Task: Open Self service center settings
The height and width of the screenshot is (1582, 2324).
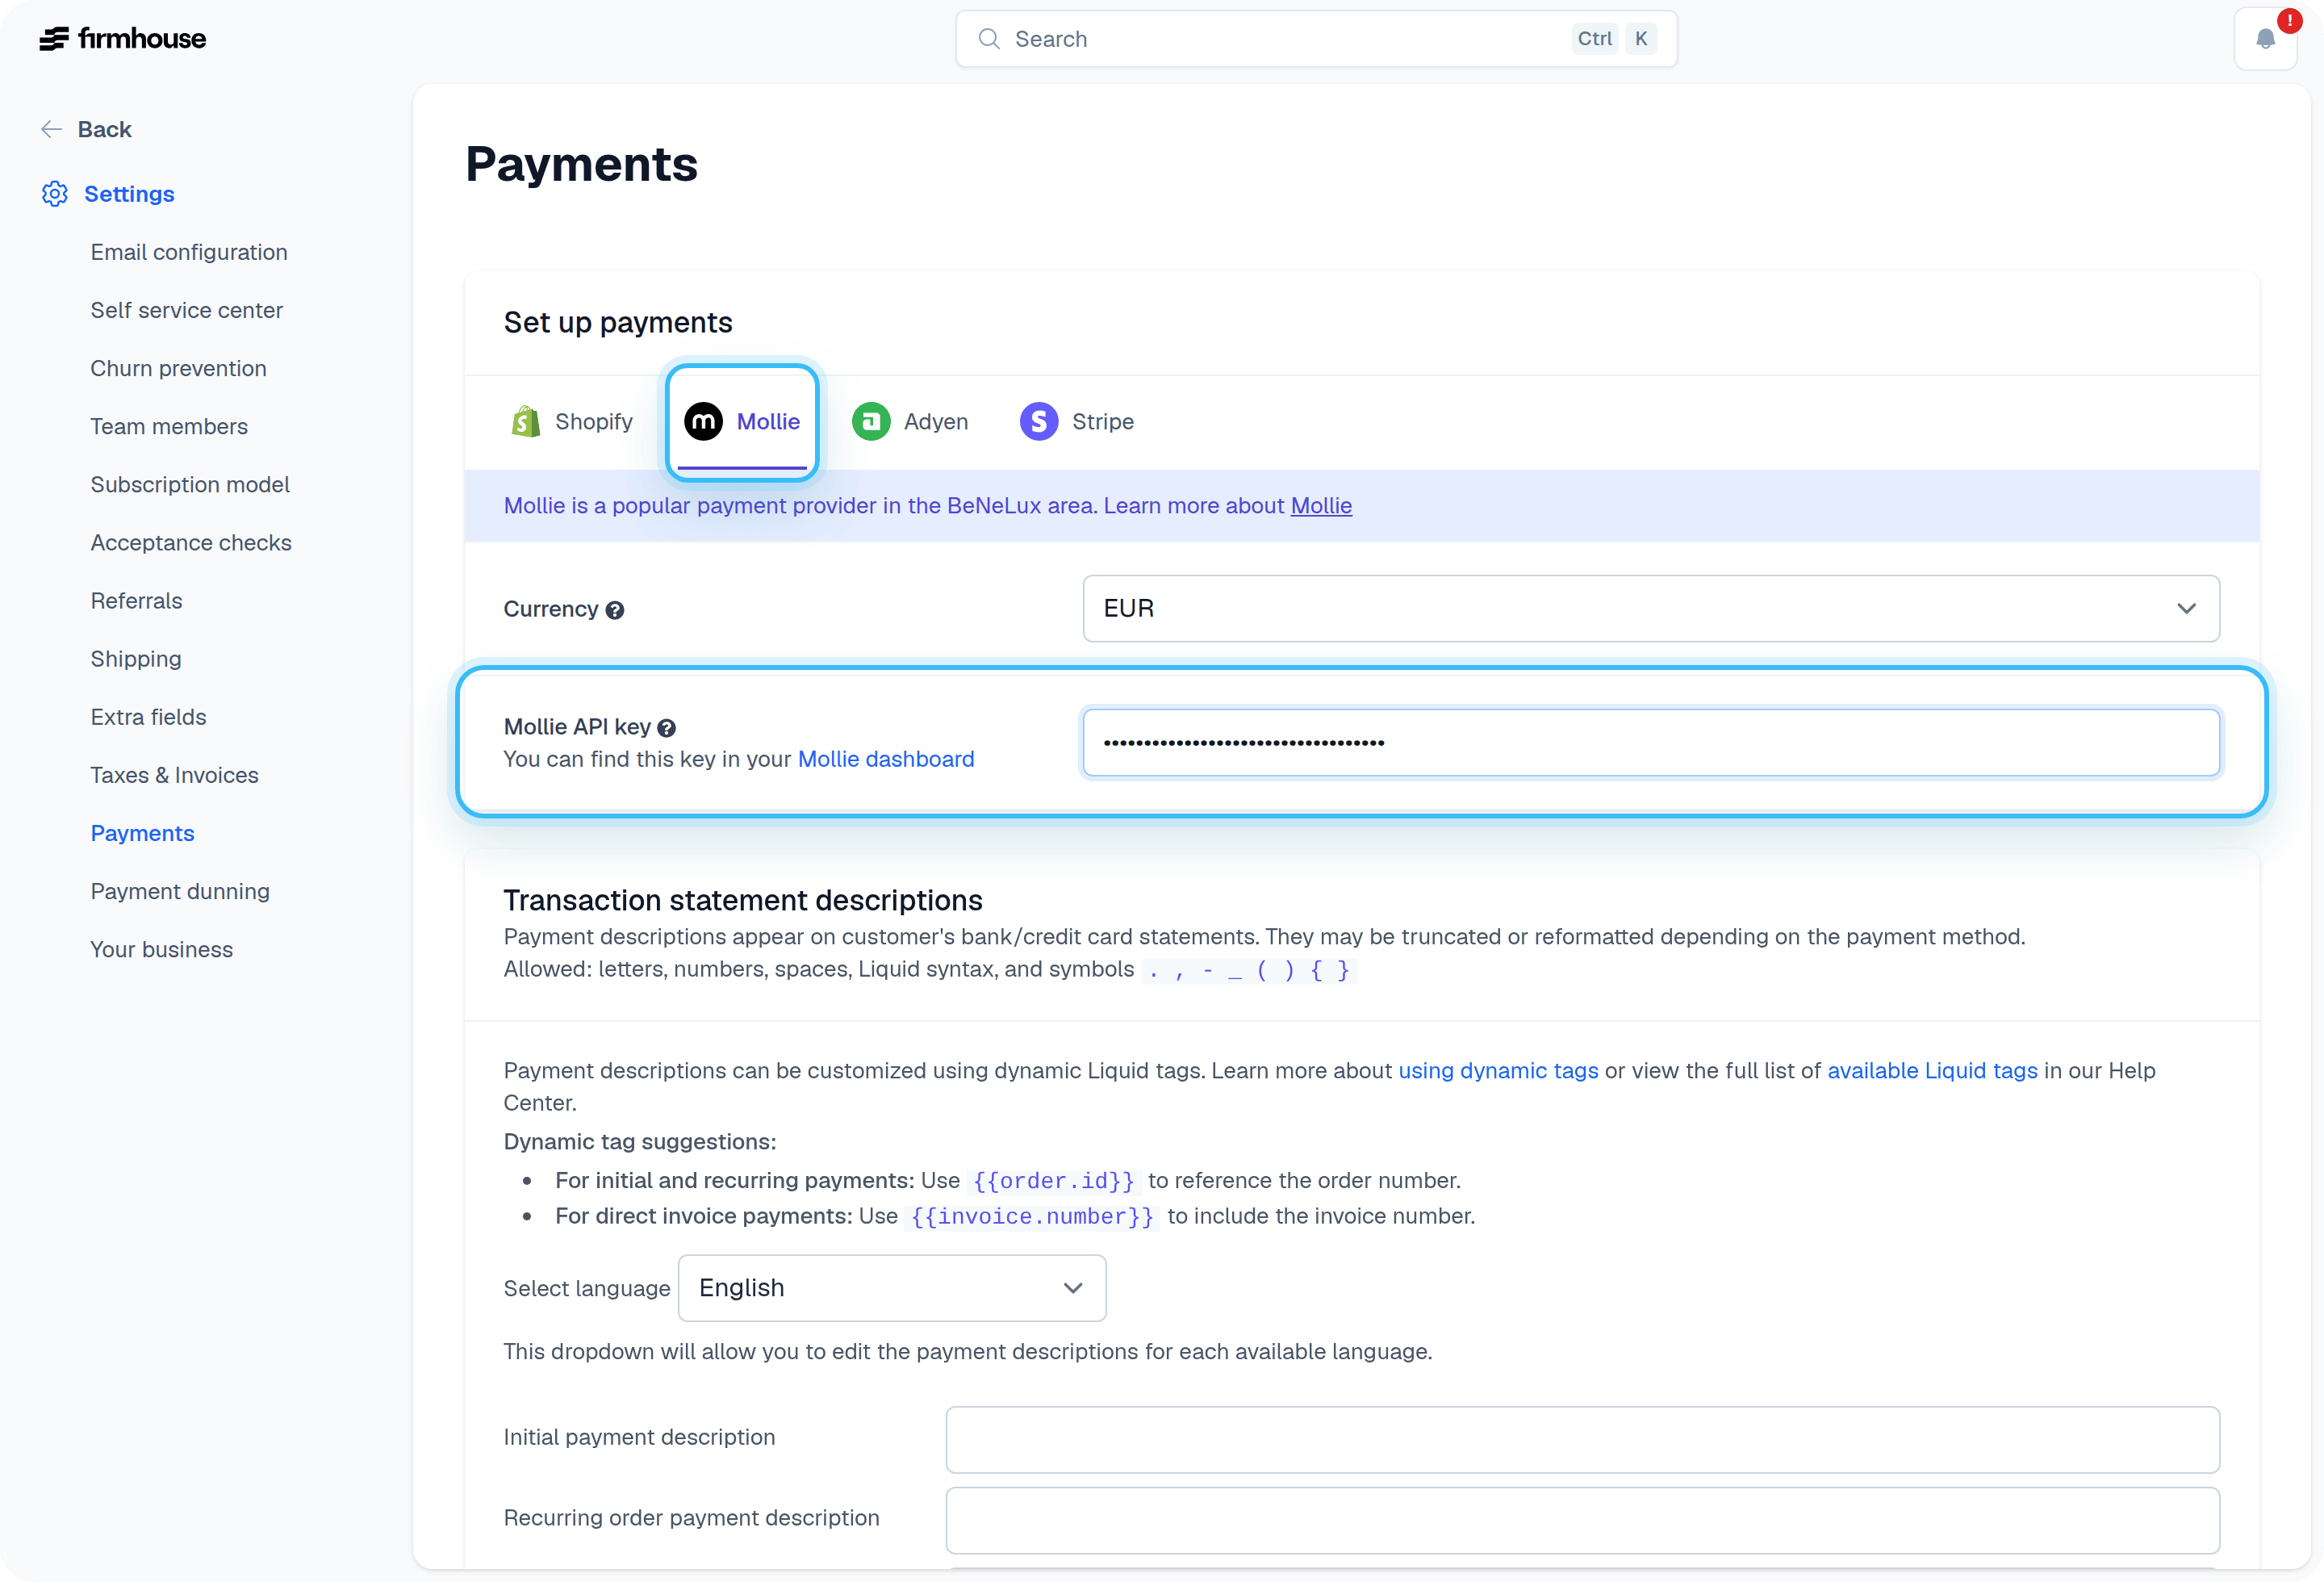Action: [x=186, y=310]
